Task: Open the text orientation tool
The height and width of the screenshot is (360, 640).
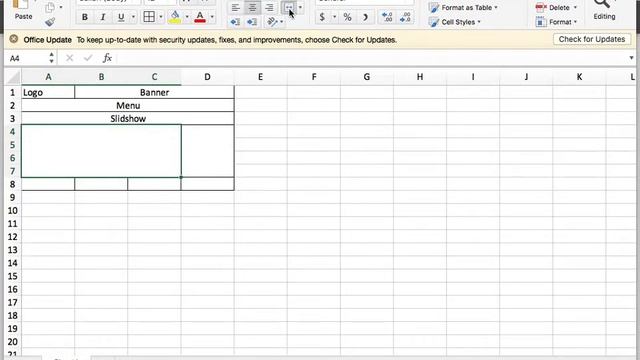Action: tap(272, 22)
